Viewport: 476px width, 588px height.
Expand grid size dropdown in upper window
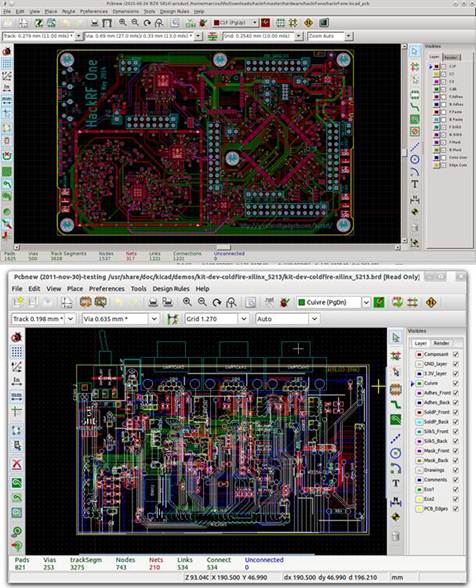[x=299, y=36]
